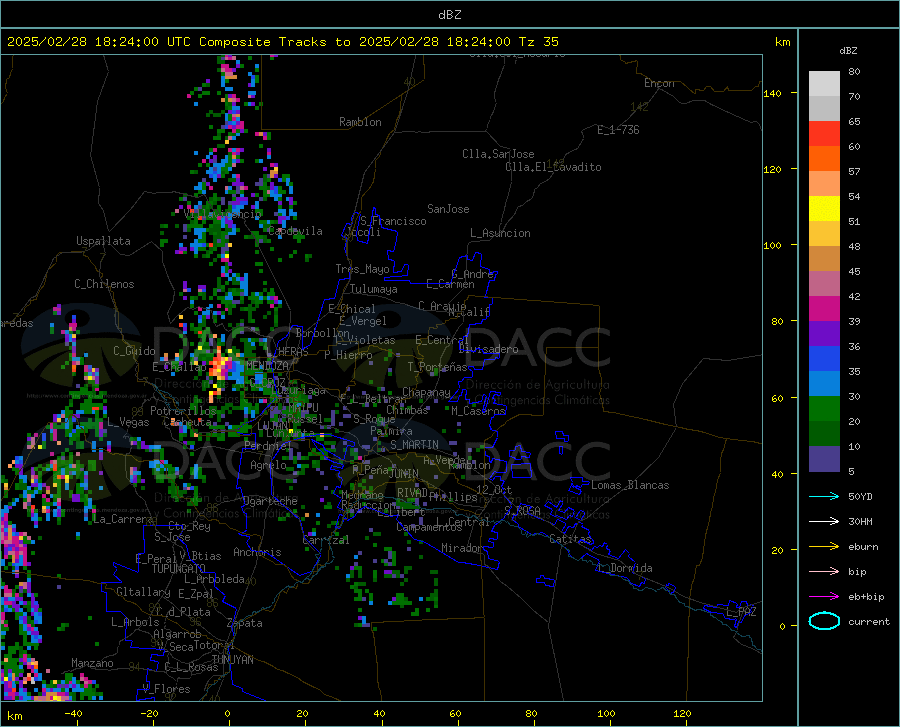Select the orange 60 dBZ color swatch

click(824, 159)
